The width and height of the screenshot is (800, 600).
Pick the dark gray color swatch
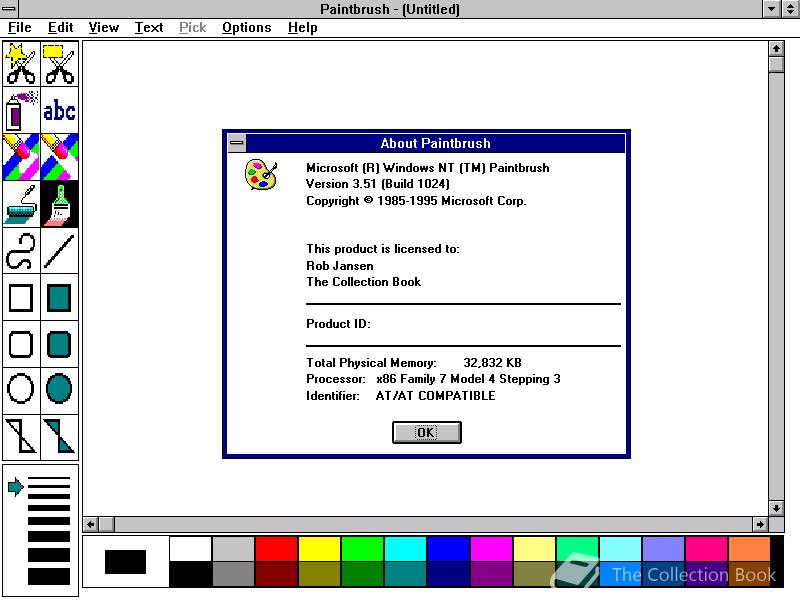point(233,574)
